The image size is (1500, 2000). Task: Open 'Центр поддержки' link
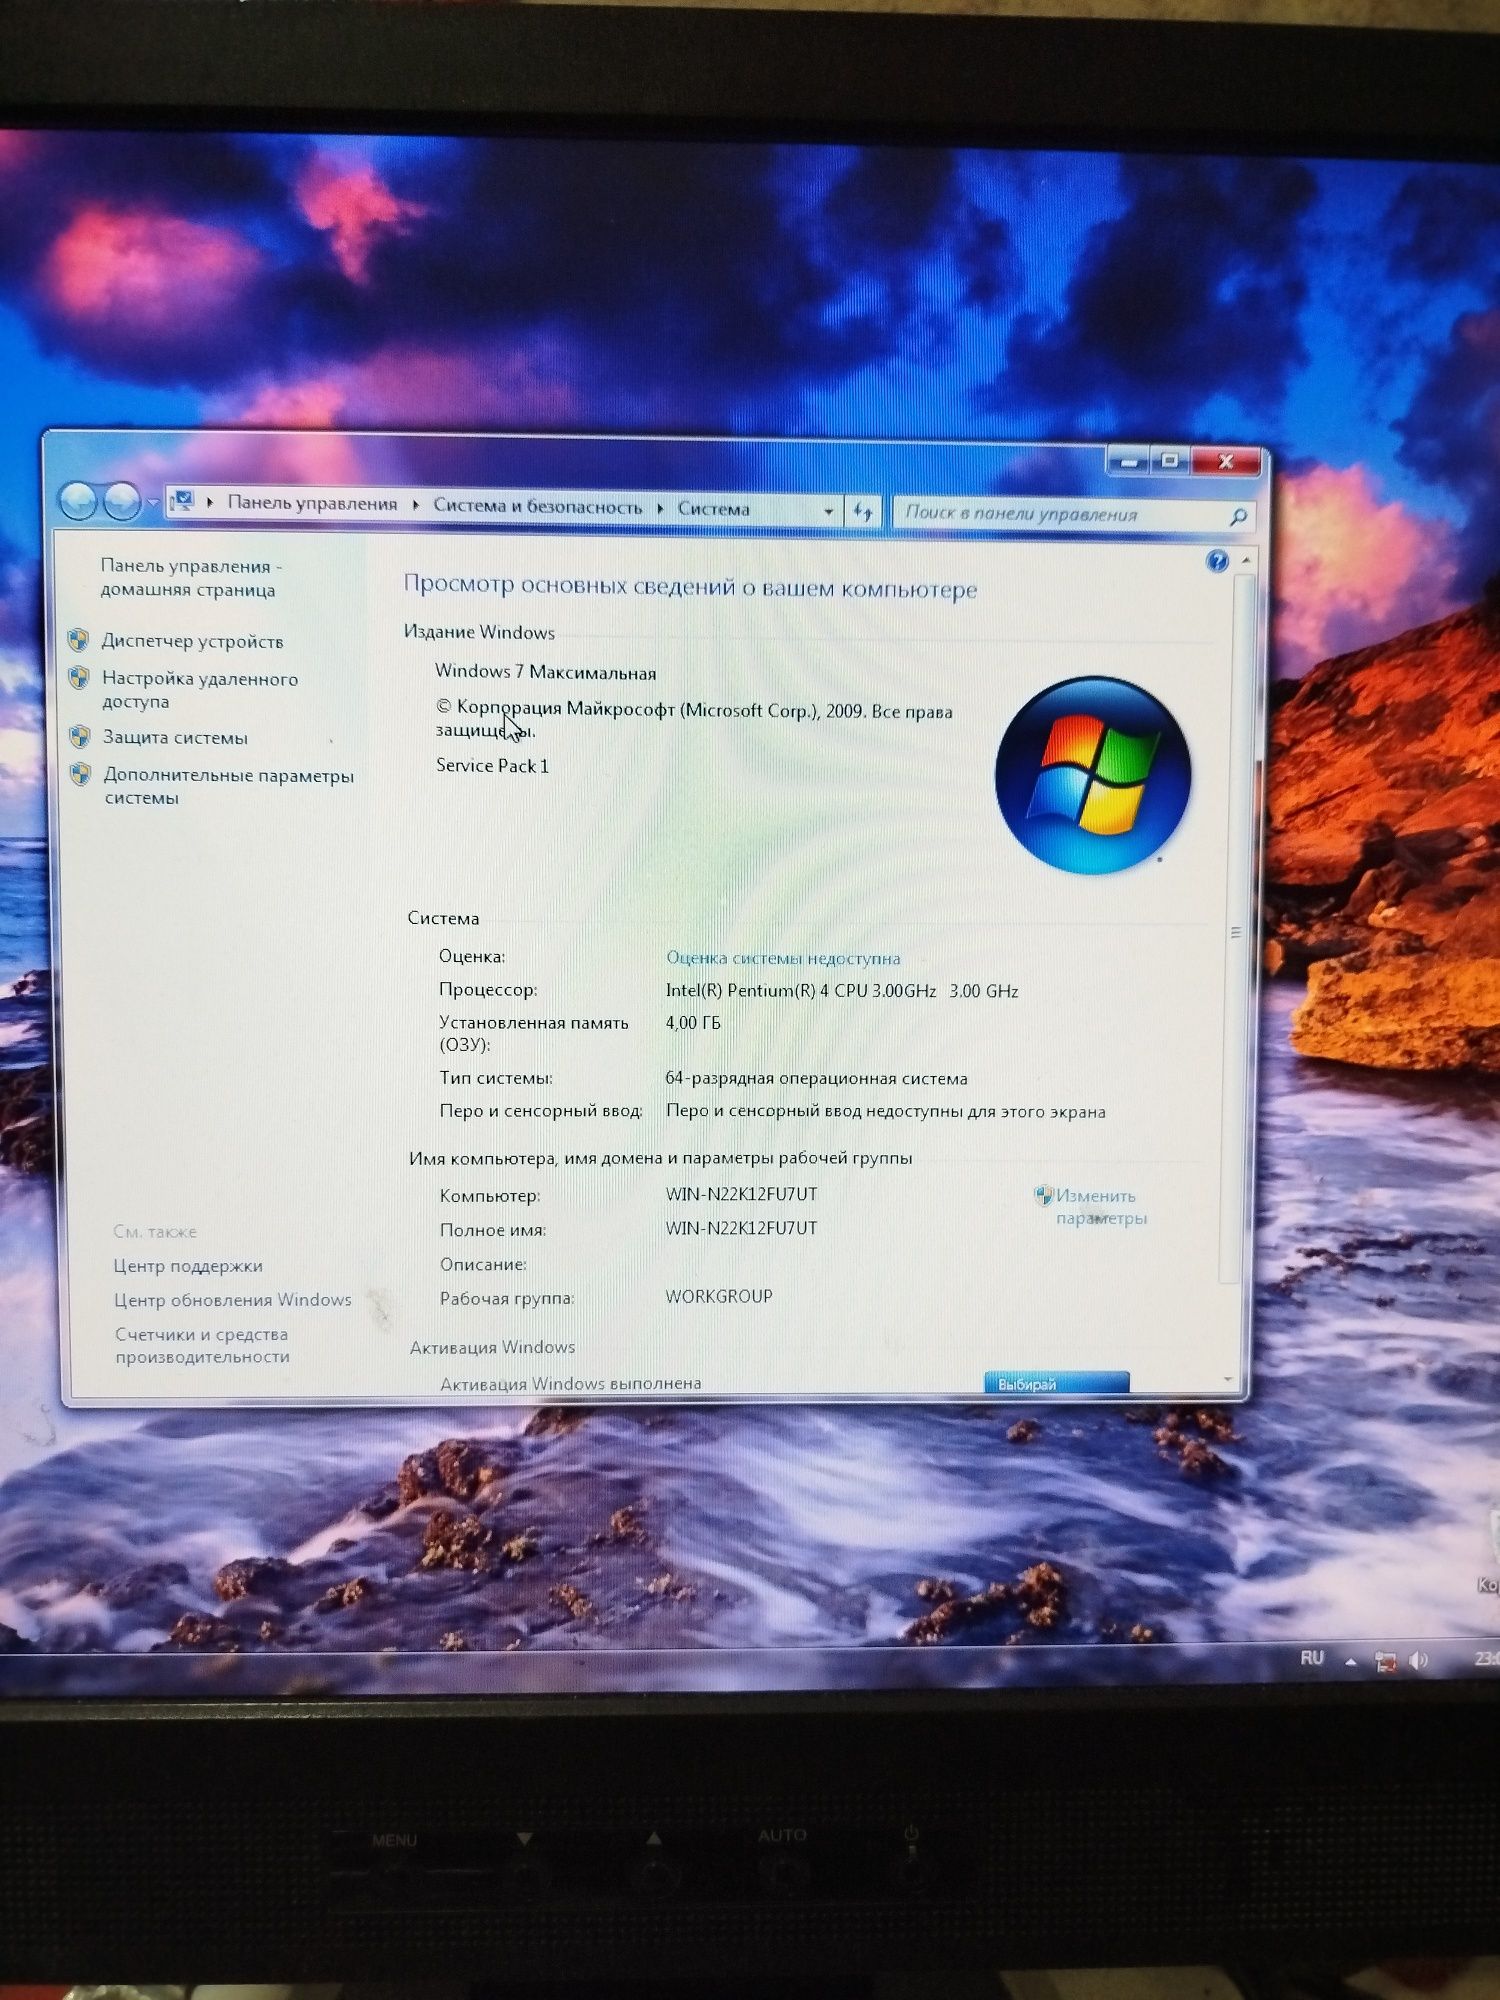[x=188, y=1266]
